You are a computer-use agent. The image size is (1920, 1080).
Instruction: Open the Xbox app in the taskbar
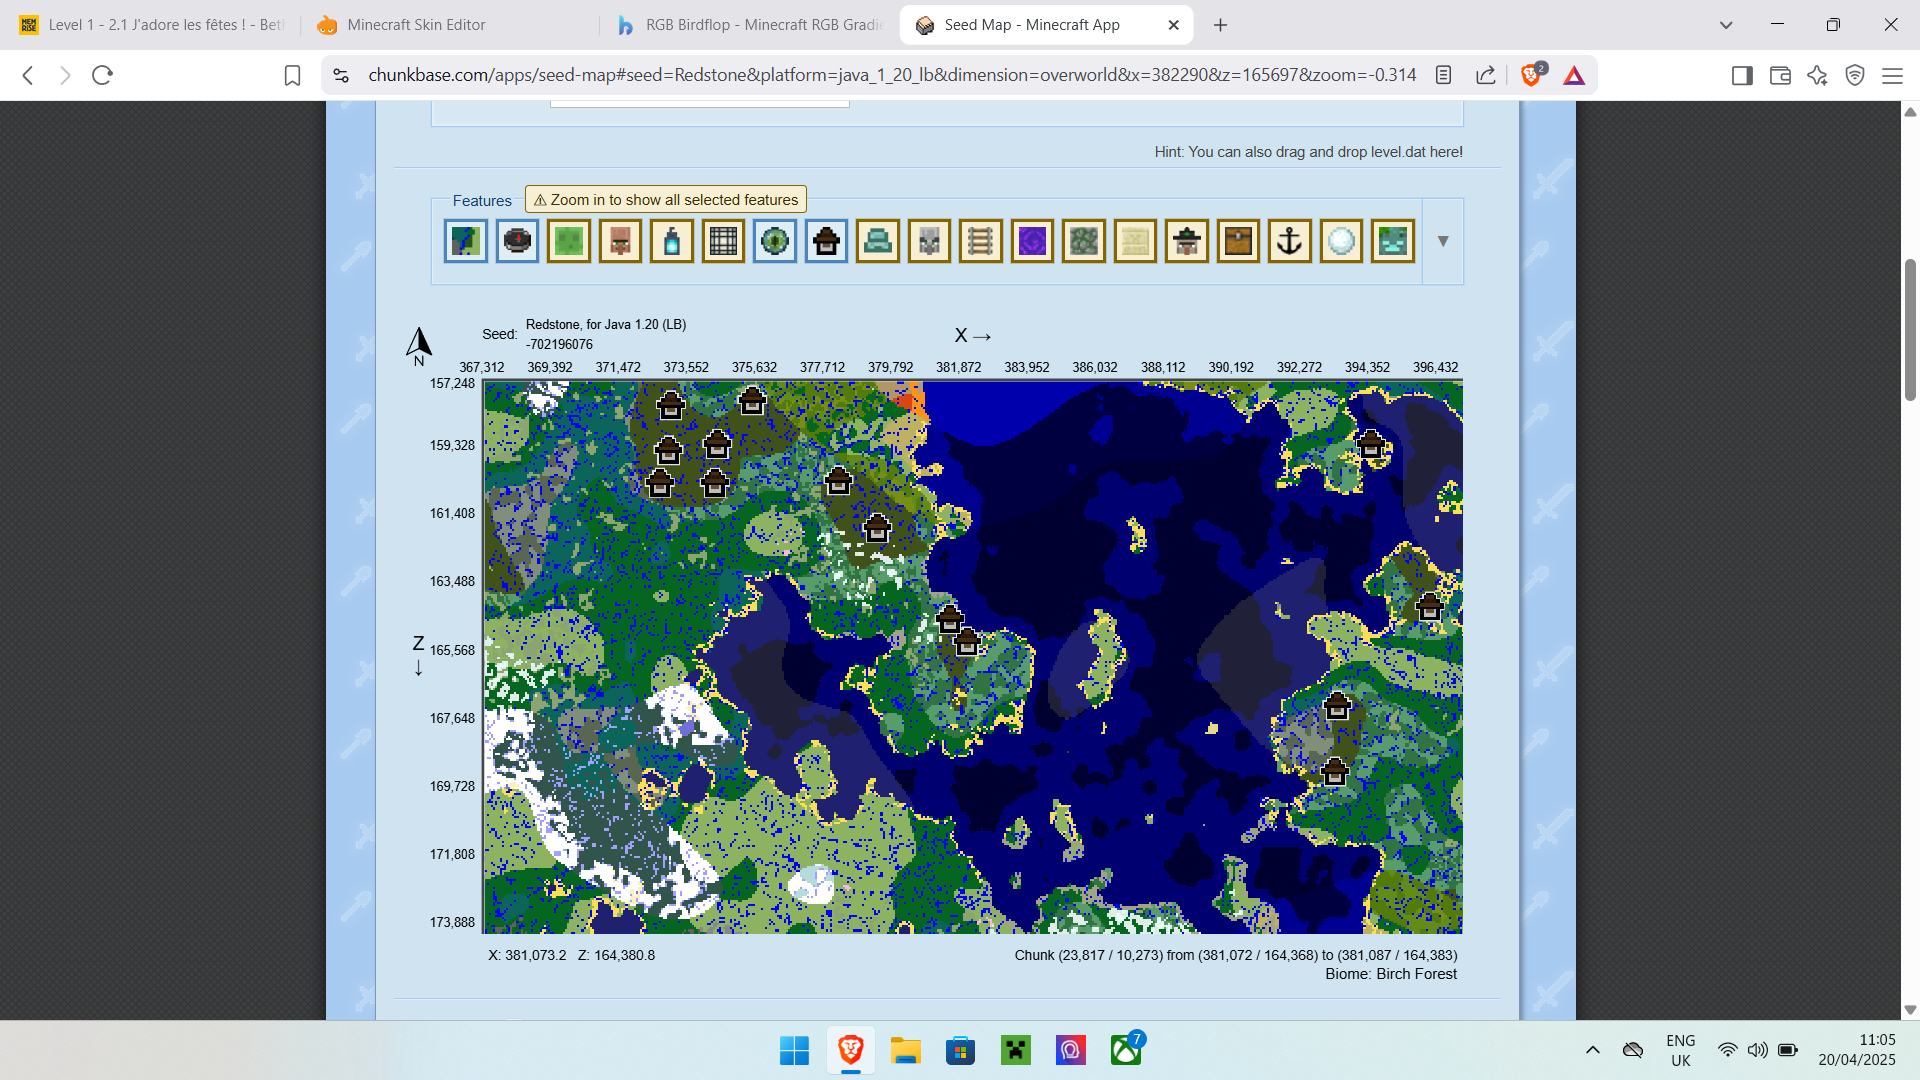[x=1126, y=1050]
